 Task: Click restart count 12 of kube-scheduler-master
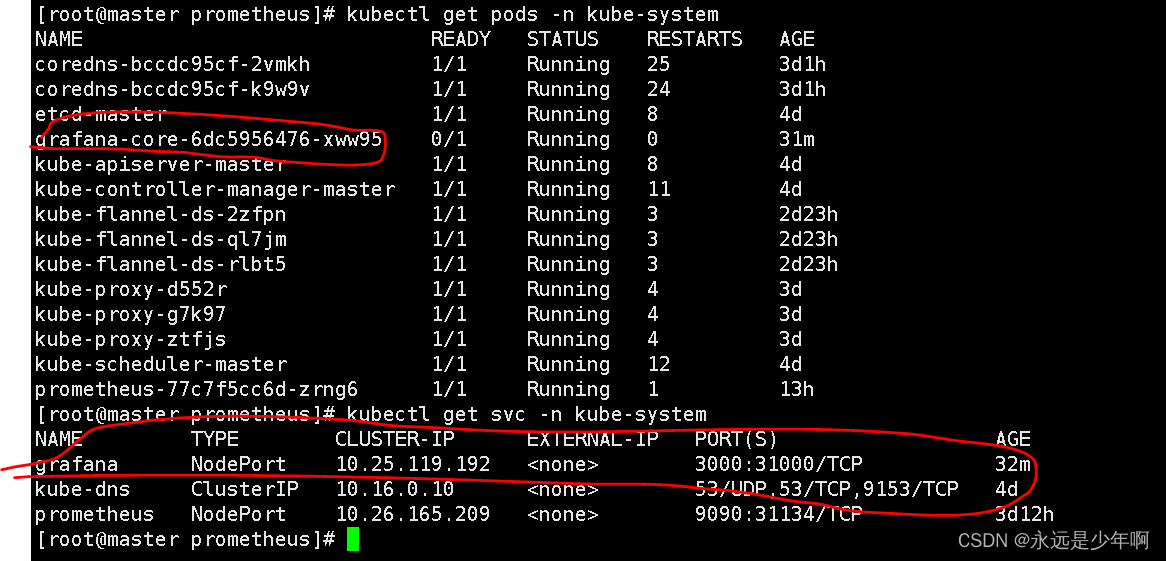tap(659, 364)
